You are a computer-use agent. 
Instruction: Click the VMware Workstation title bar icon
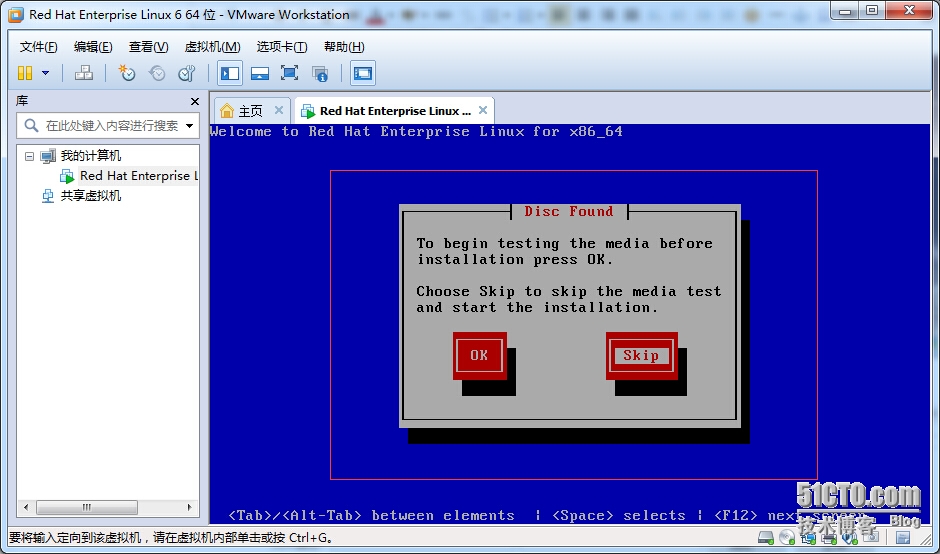(x=16, y=14)
